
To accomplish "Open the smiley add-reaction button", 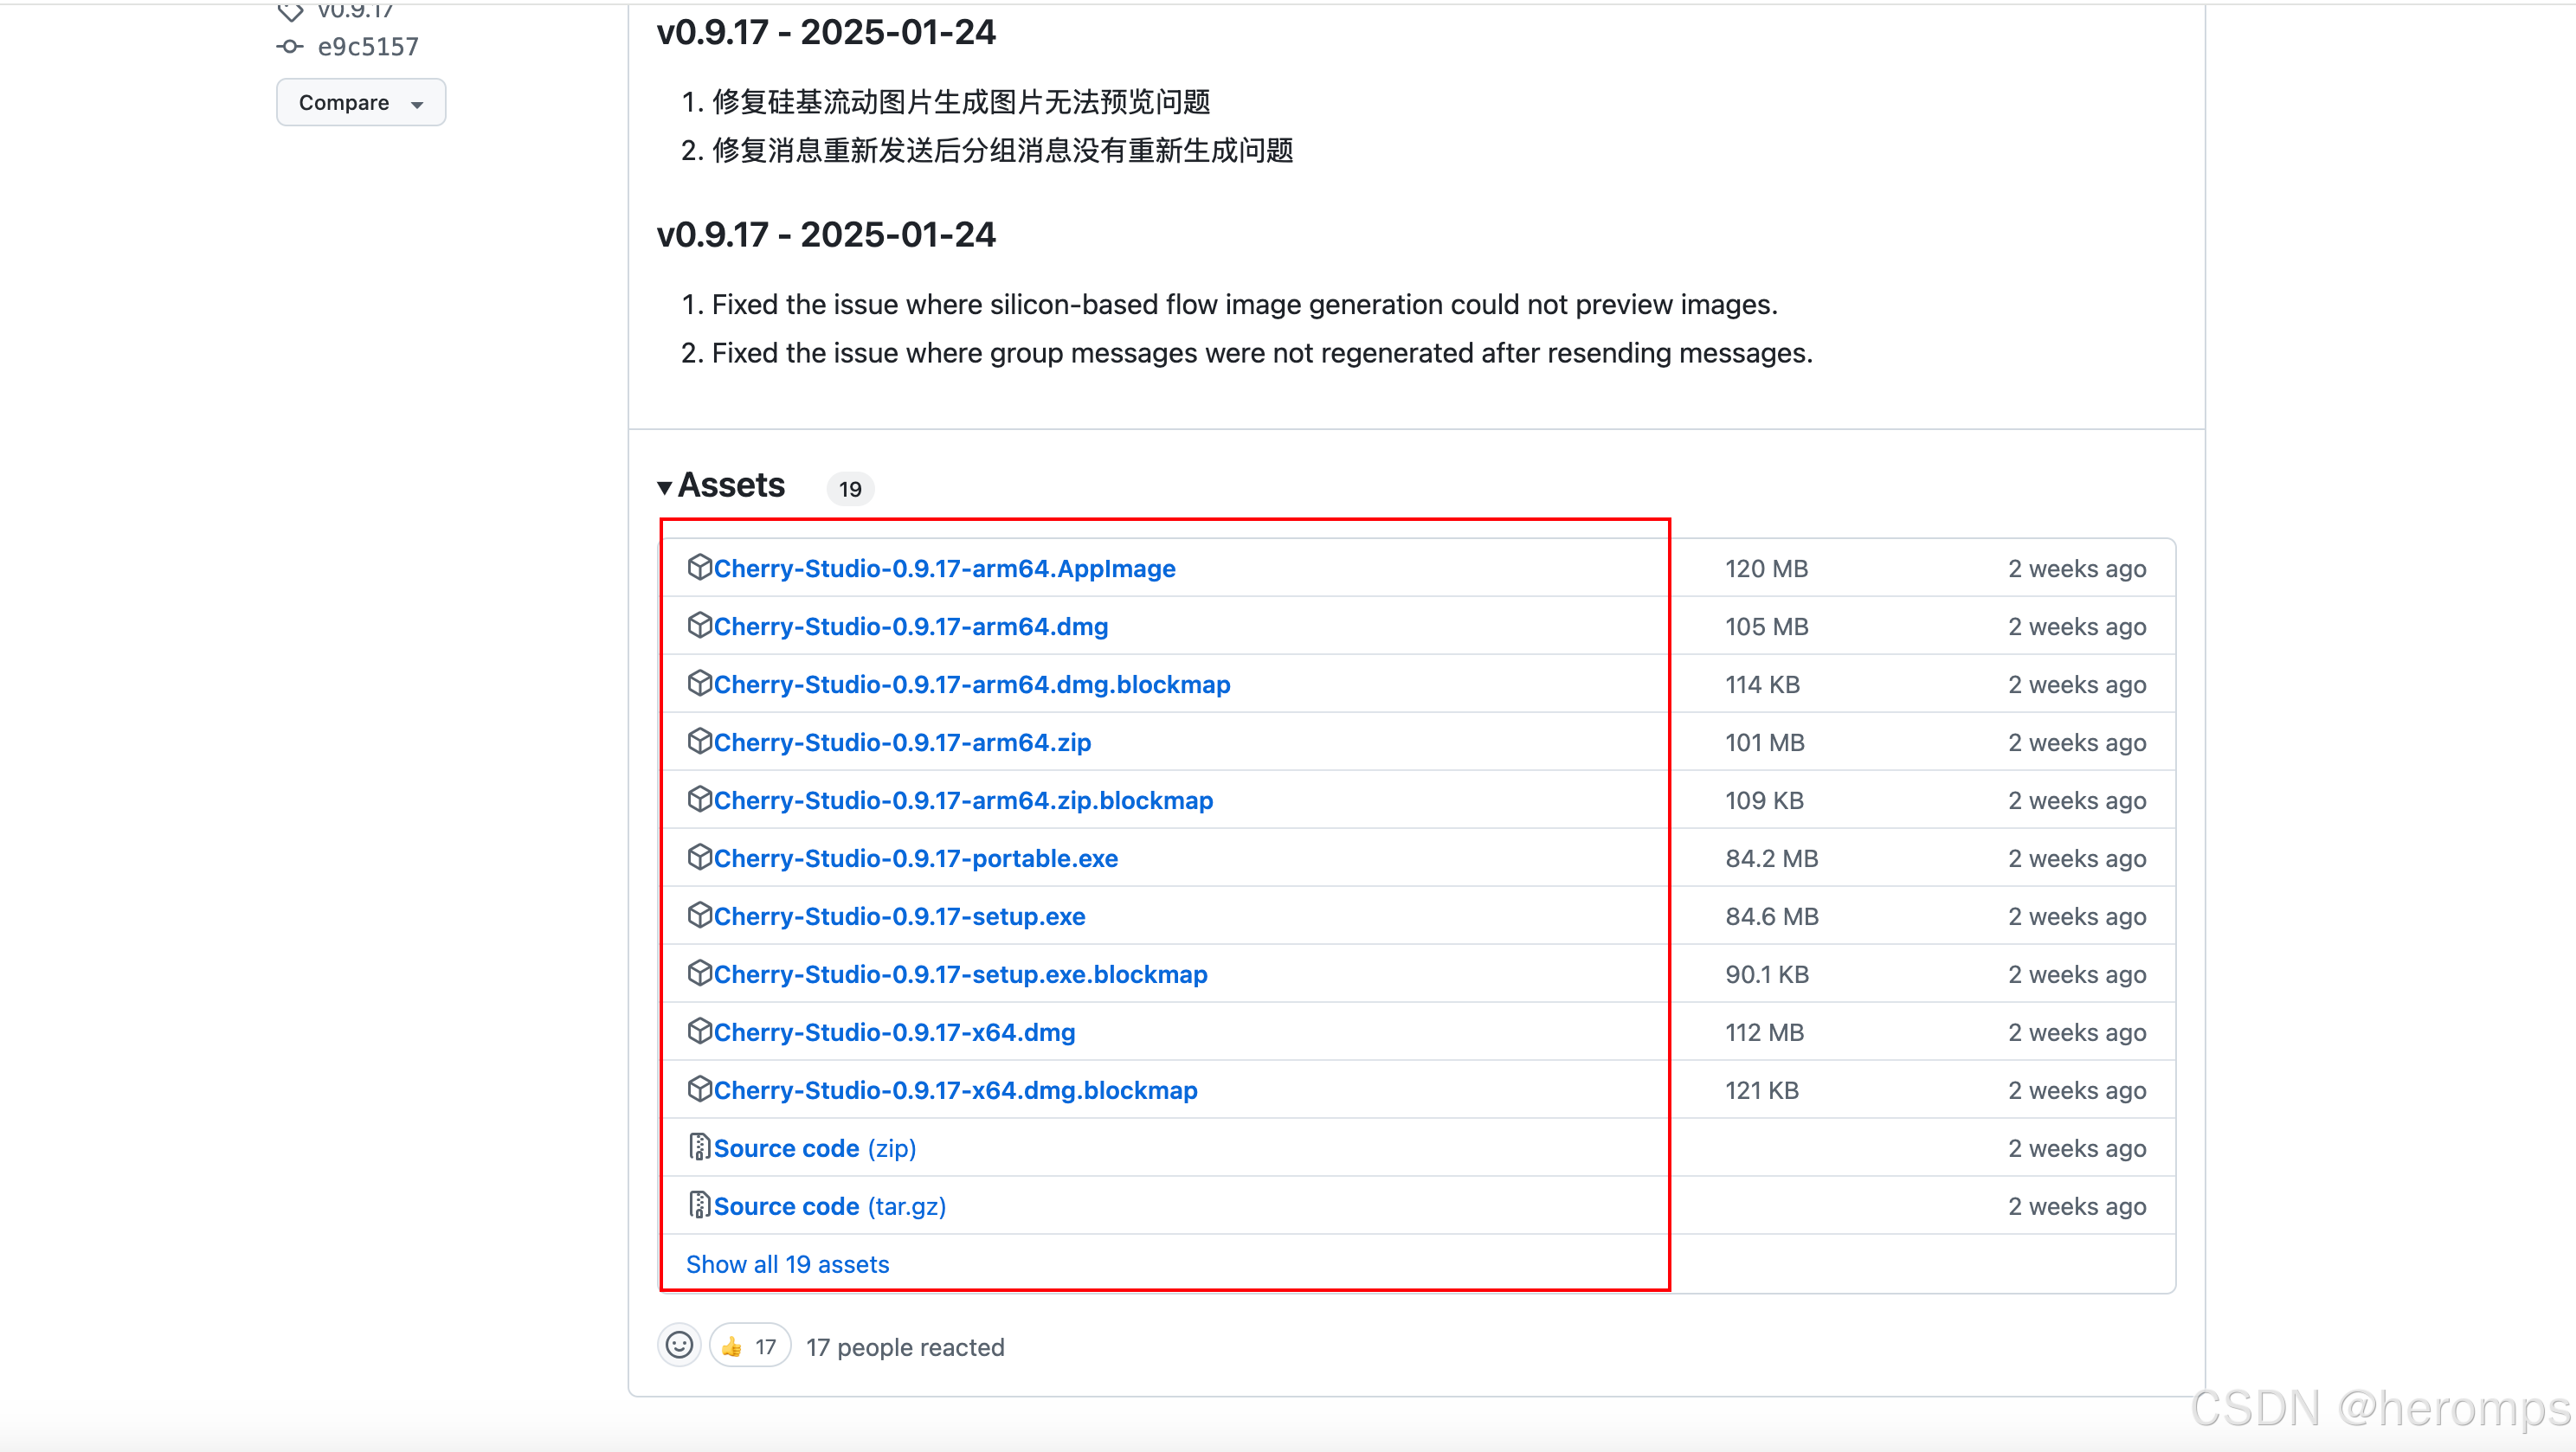I will [679, 1346].
